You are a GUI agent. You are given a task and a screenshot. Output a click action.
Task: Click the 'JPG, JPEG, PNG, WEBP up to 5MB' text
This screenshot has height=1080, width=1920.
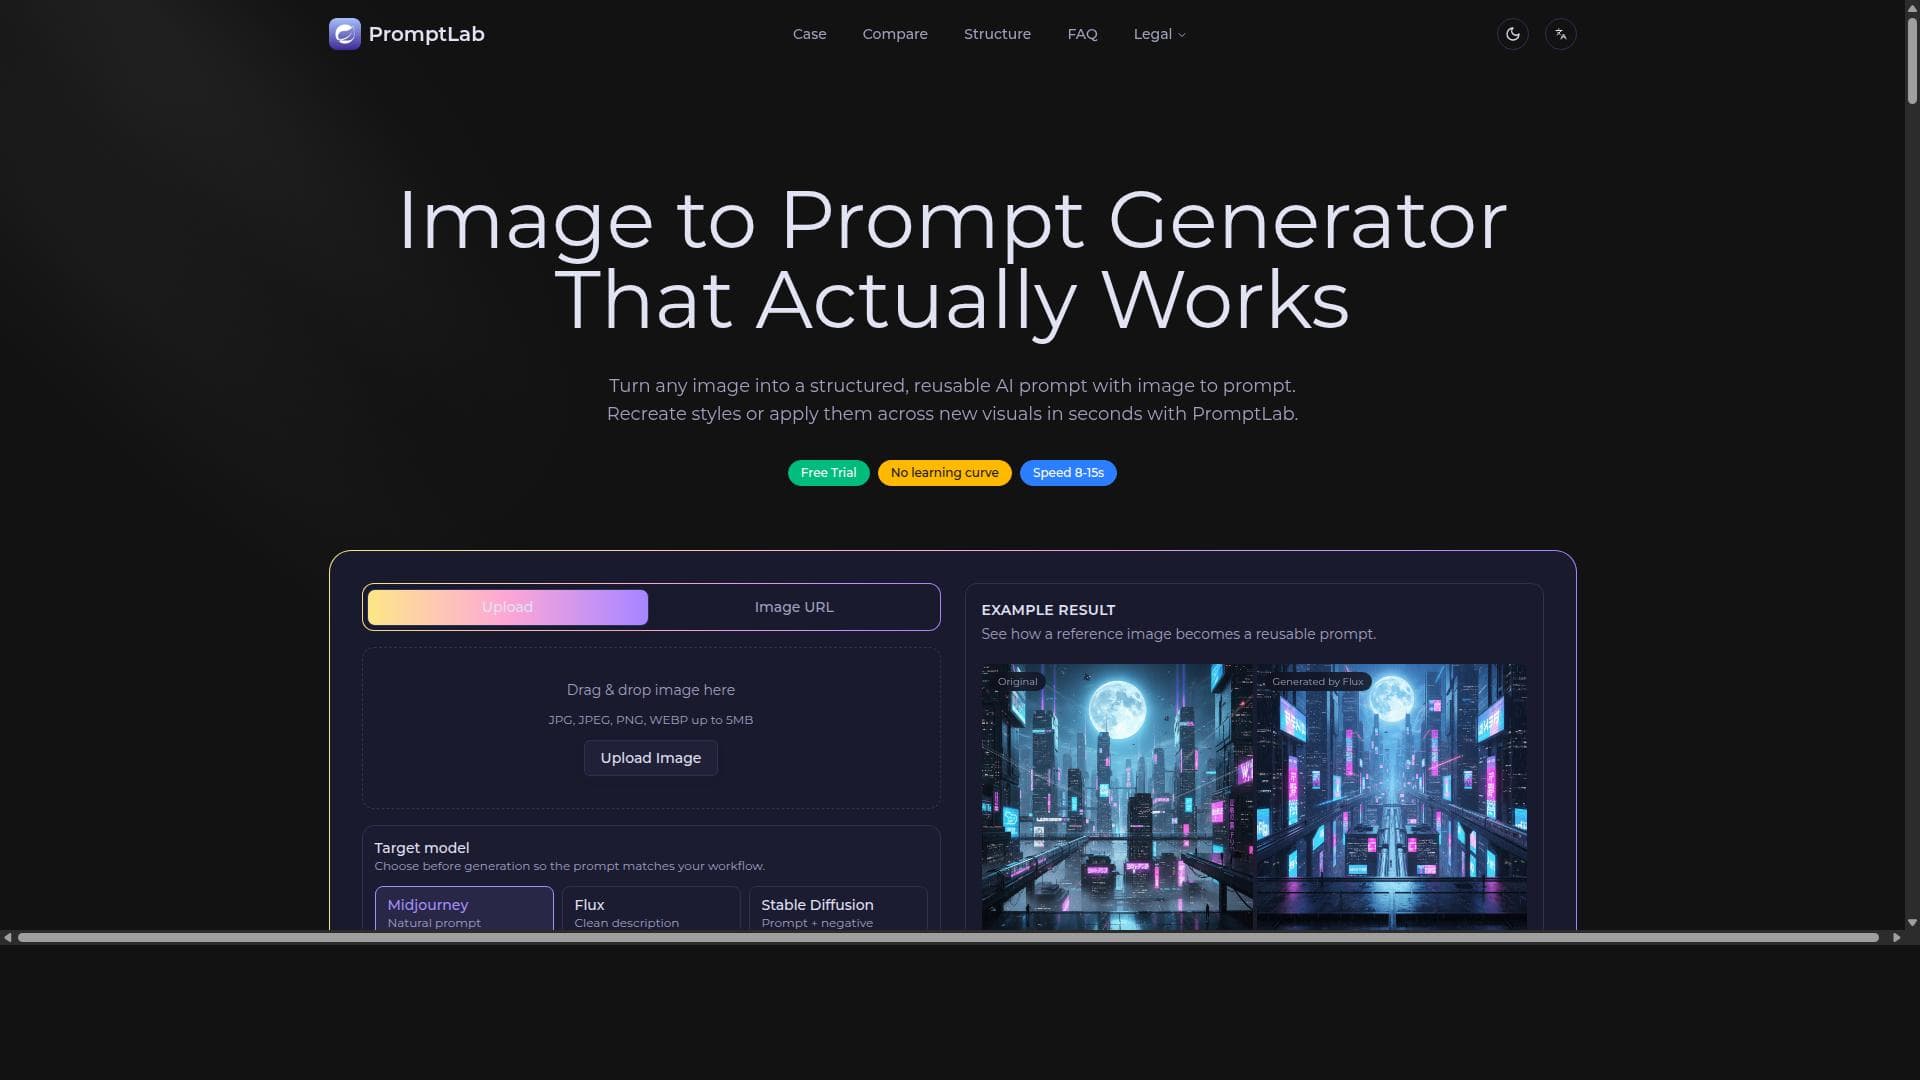(x=651, y=720)
